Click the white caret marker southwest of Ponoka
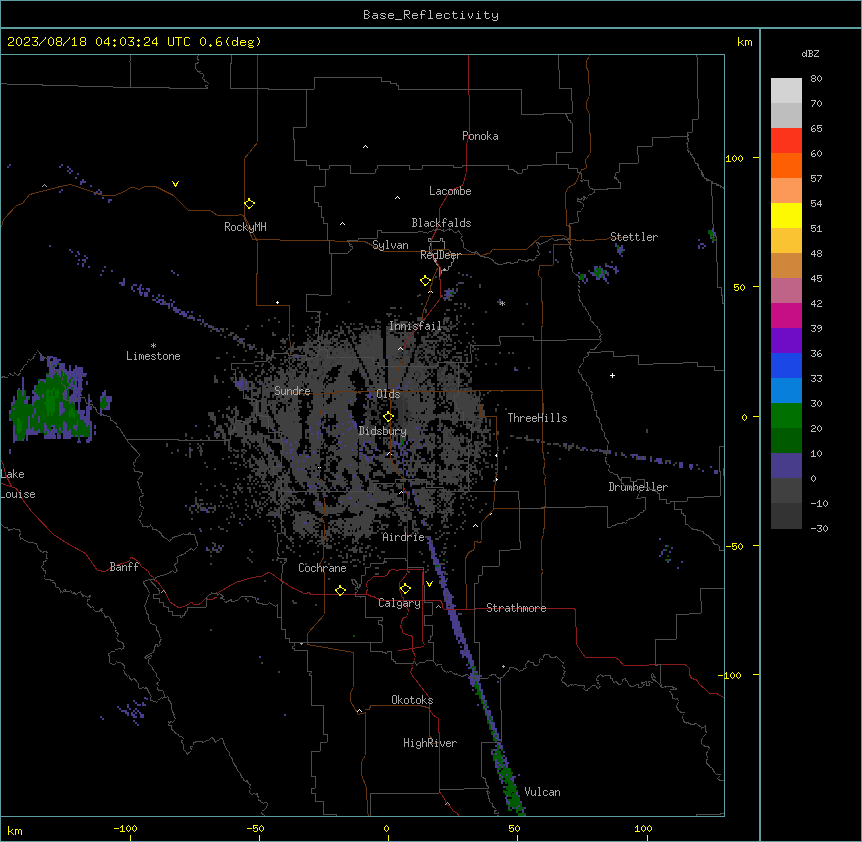The height and width of the screenshot is (842, 862). pyautogui.click(x=366, y=147)
